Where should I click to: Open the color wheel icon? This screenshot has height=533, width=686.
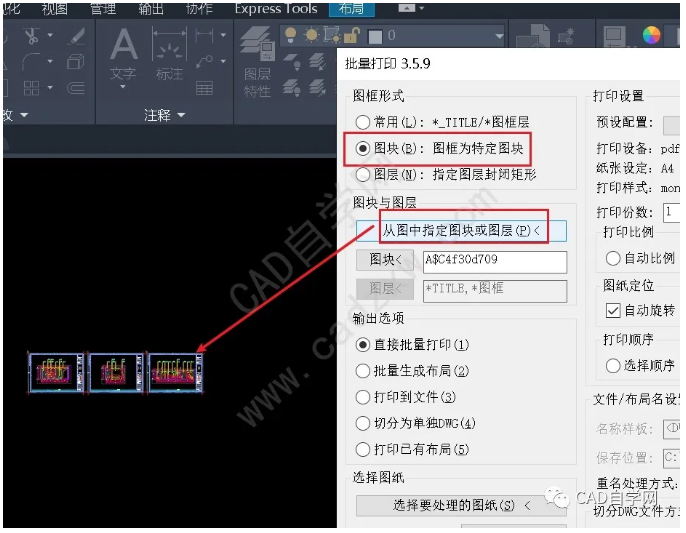[651, 35]
